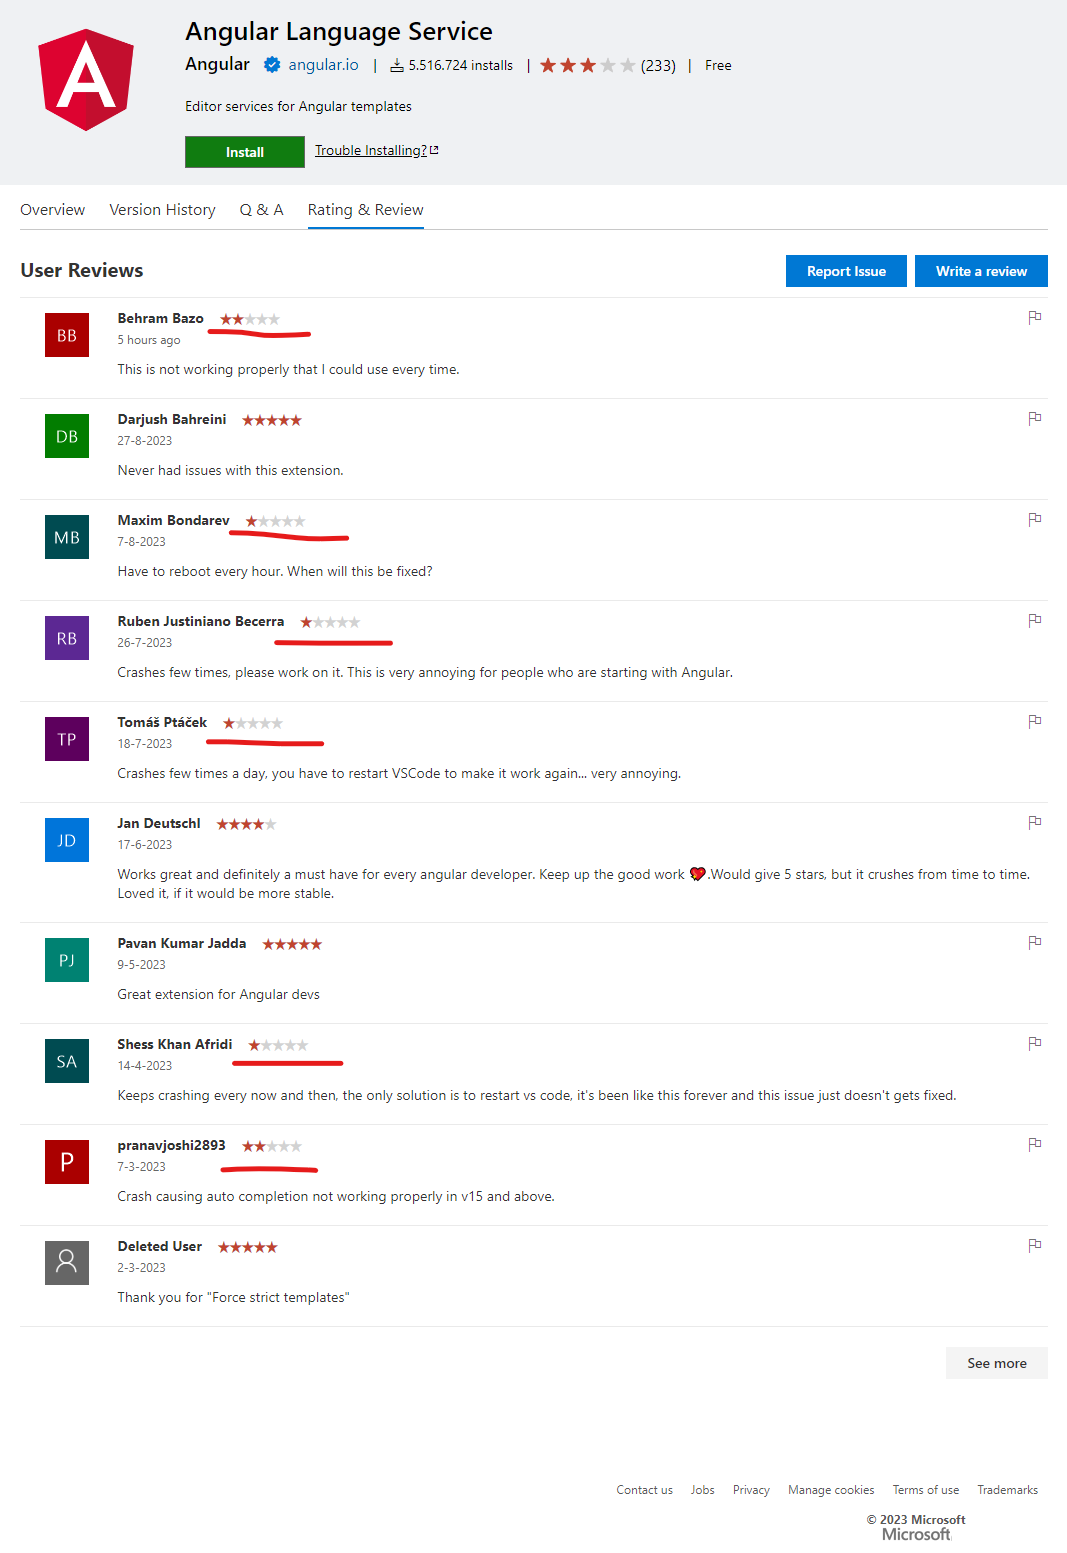1067x1553 pixels.
Task: Click Write a review
Action: pos(981,270)
